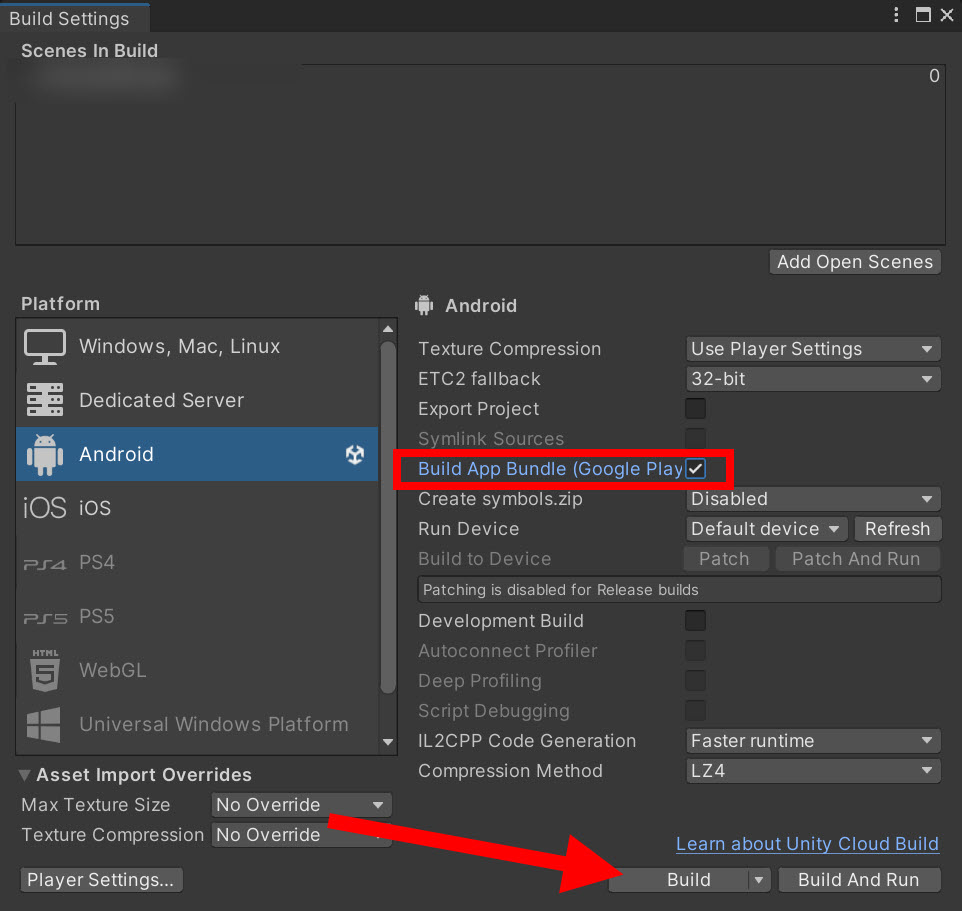
Task: Open the Run Device 'Default device' dropdown
Action: pos(766,529)
